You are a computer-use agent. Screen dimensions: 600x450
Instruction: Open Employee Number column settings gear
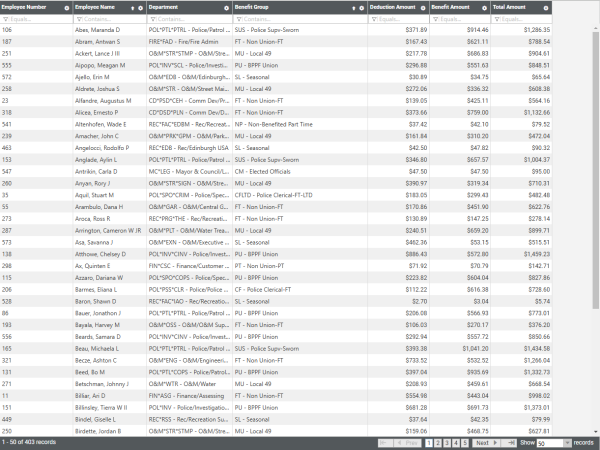[67, 8]
